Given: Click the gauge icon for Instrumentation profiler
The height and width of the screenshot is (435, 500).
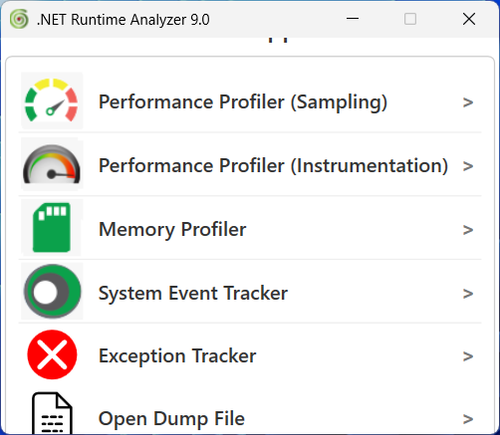Looking at the screenshot, I should (x=52, y=164).
